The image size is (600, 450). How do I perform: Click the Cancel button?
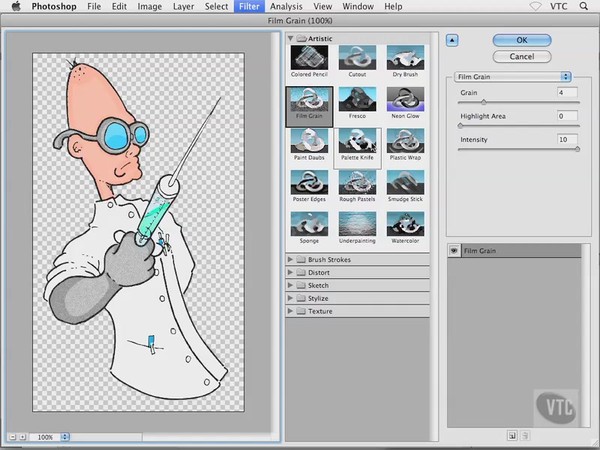tap(522, 57)
